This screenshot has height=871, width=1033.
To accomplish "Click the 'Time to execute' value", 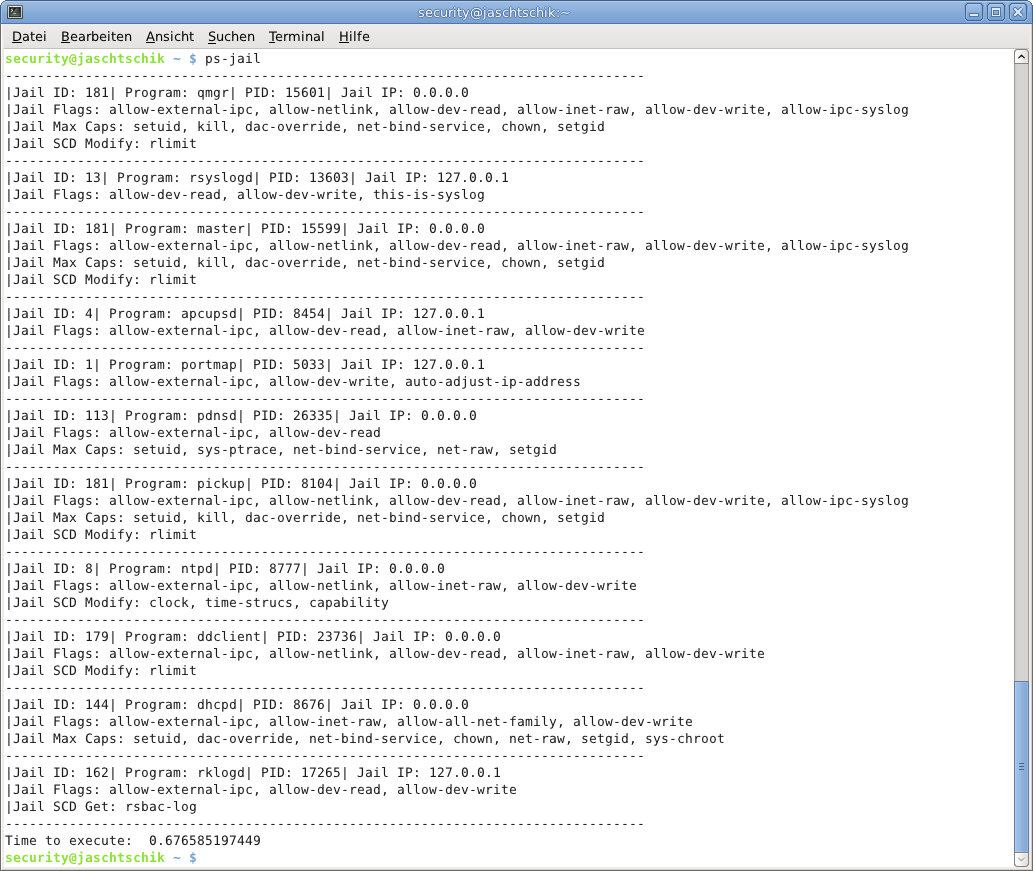I will click(205, 841).
